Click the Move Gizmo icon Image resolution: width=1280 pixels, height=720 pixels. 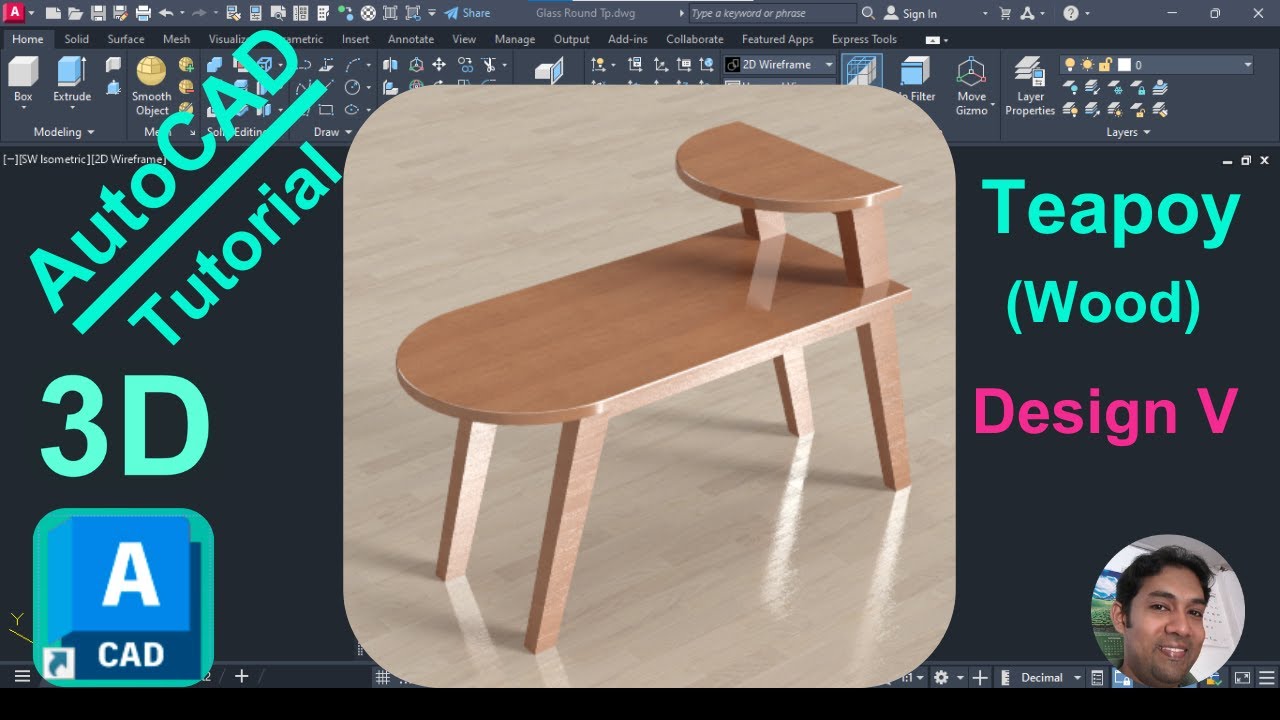coord(971,86)
